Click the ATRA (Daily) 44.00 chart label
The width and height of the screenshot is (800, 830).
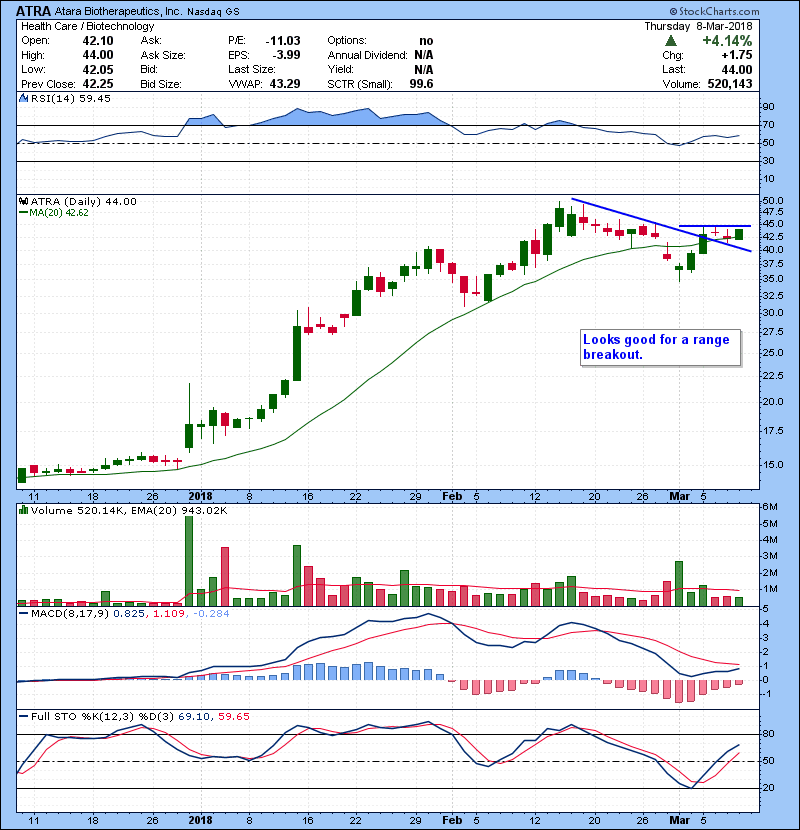click(x=83, y=201)
